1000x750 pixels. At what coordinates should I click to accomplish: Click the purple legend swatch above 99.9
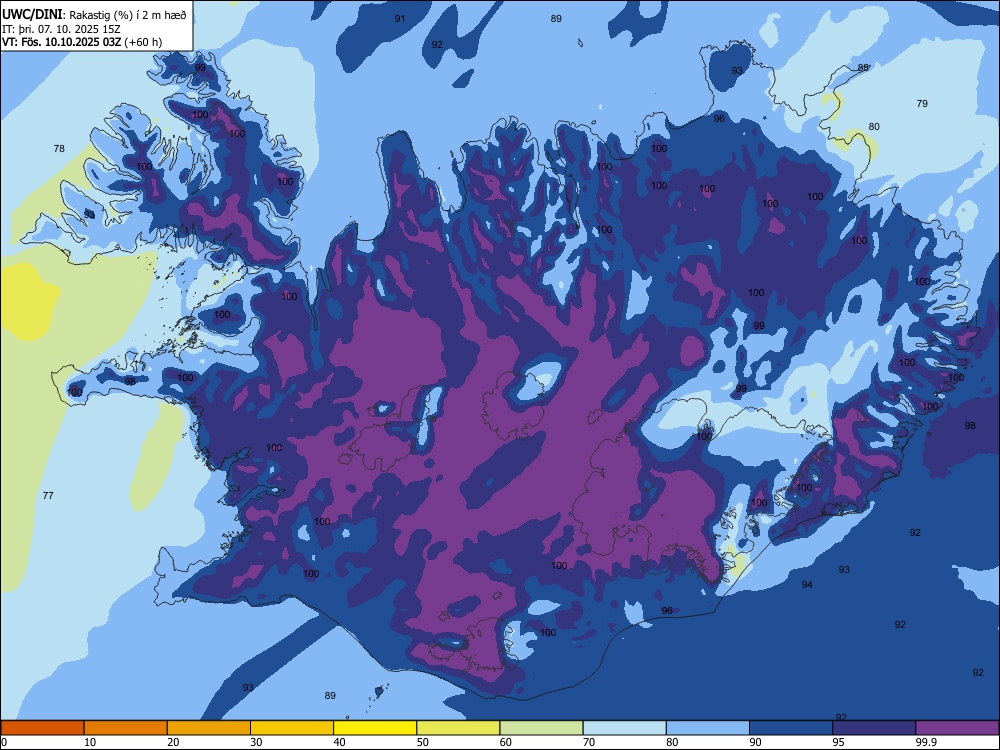[x=957, y=728]
